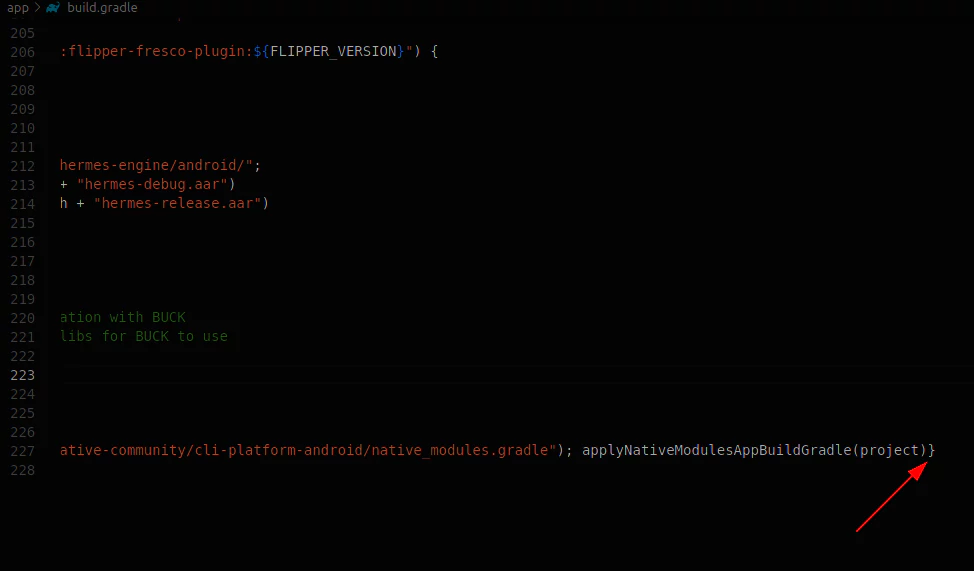Viewport: 974px width, 571px height.
Task: Click line number 212 in gutter
Action: [23, 166]
